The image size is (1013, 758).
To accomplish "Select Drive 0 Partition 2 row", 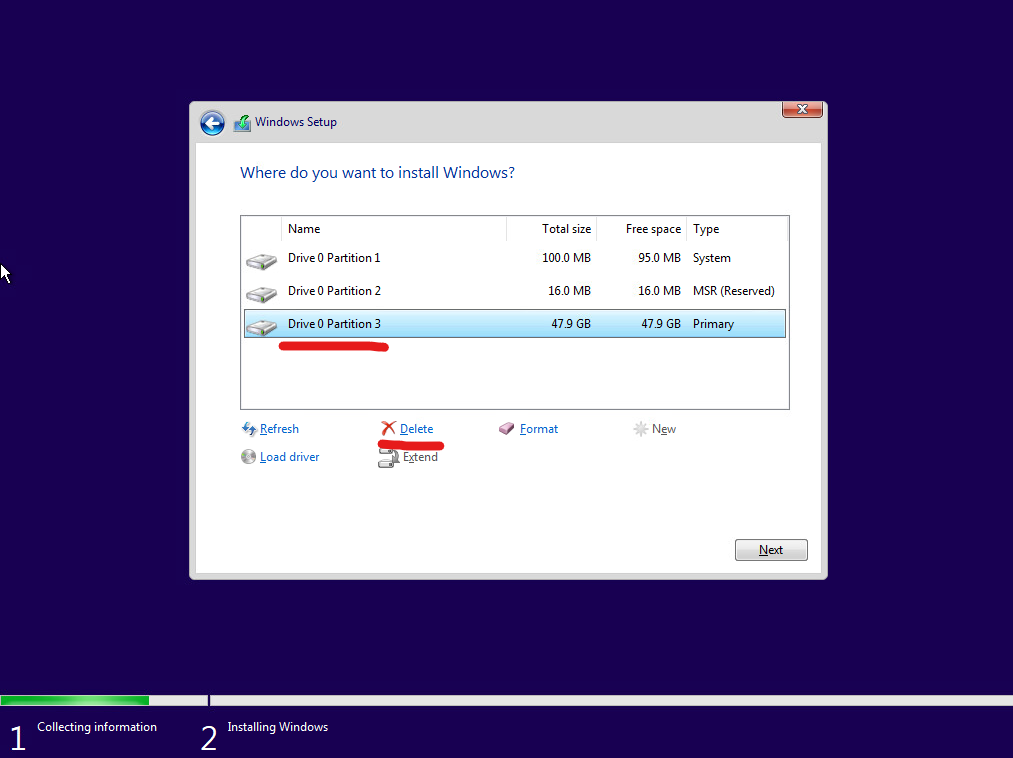I will [x=515, y=291].
